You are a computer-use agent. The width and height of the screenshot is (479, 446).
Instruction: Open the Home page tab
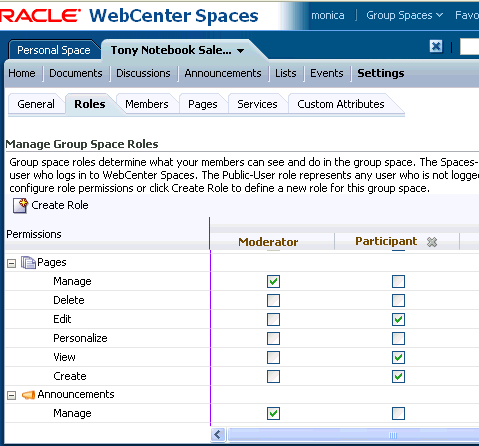pyautogui.click(x=22, y=73)
